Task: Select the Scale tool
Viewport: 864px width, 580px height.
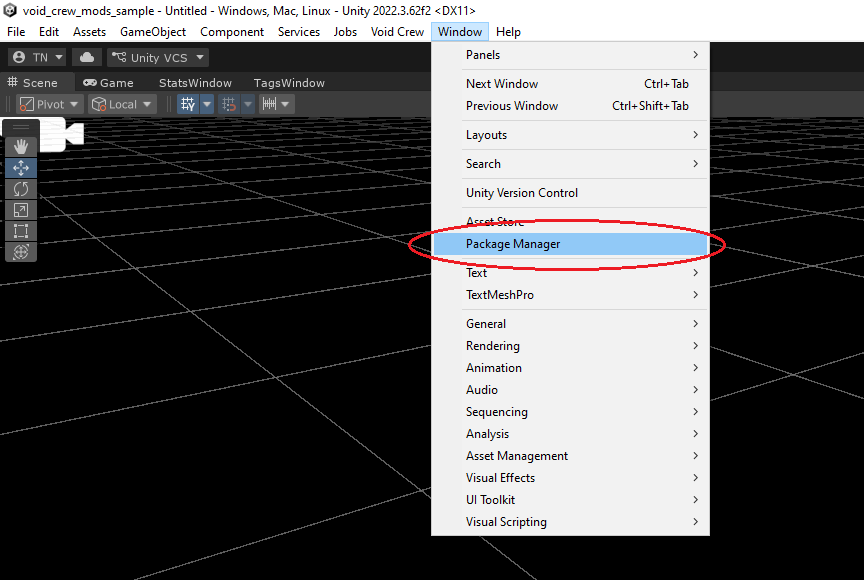Action: click(21, 210)
